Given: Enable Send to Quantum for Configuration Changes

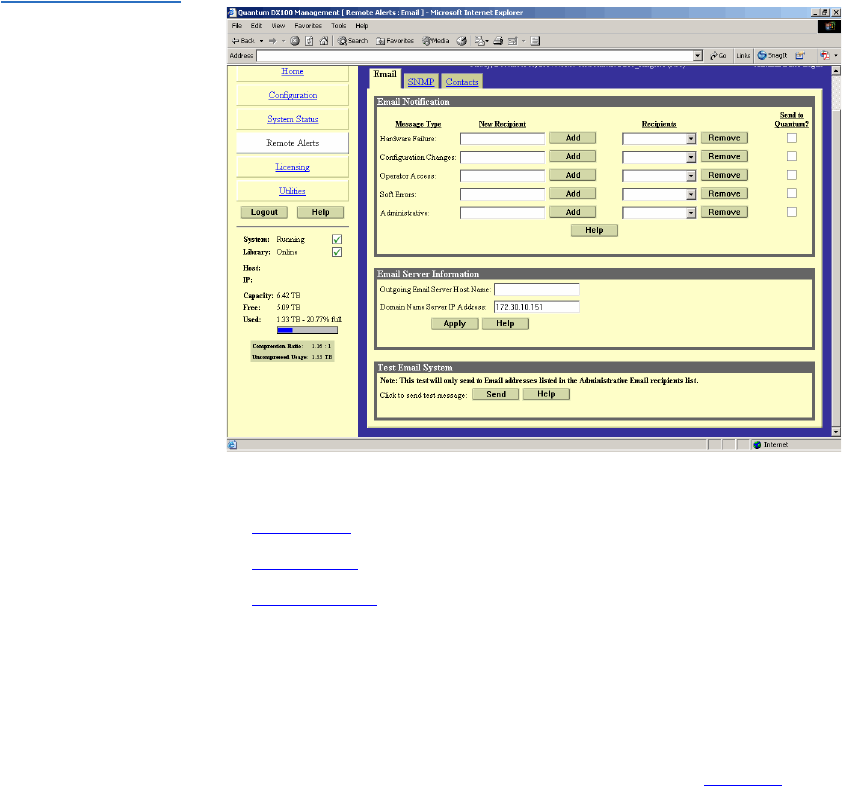Looking at the screenshot, I should pyautogui.click(x=792, y=156).
